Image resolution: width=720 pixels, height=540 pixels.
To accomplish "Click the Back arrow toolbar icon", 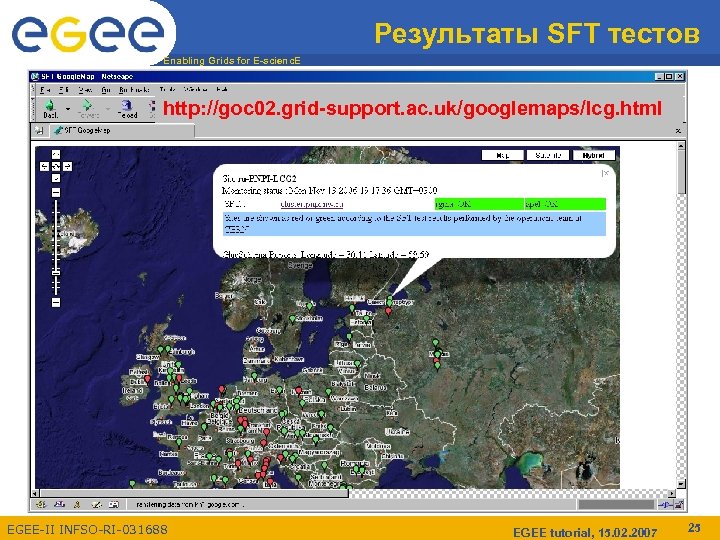I will click(50, 106).
